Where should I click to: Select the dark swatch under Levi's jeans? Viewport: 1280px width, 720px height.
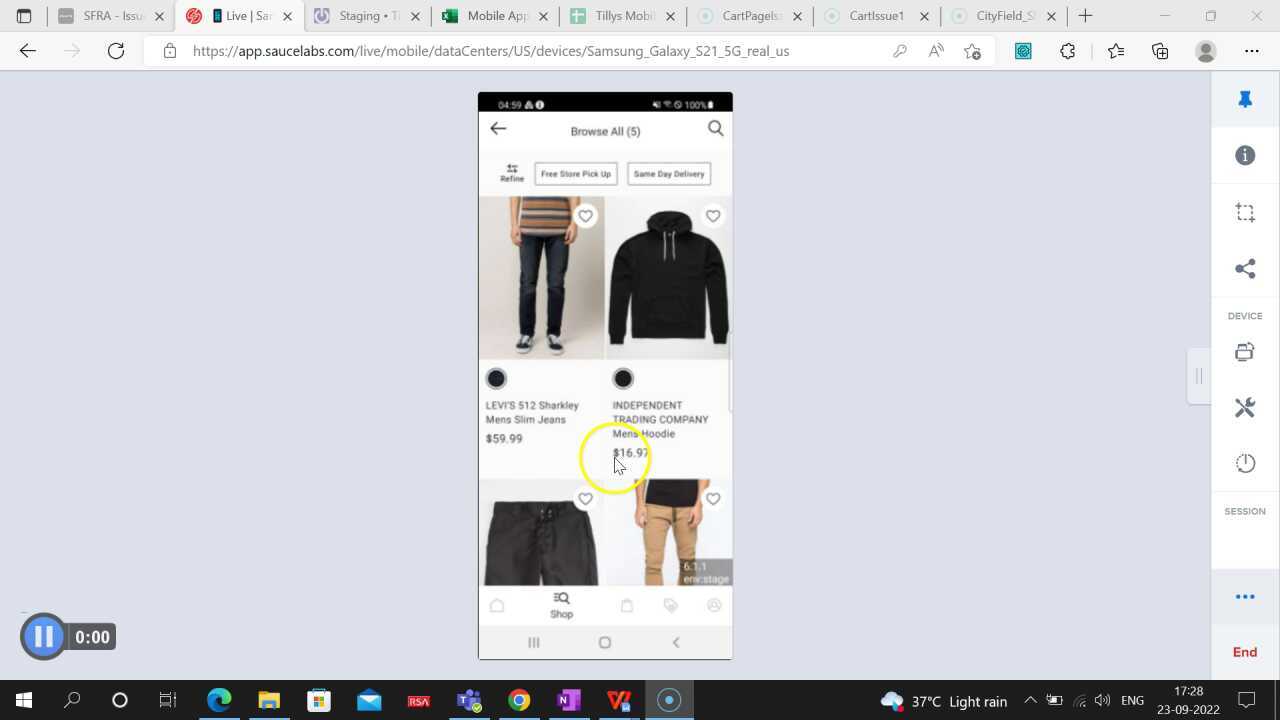click(496, 379)
